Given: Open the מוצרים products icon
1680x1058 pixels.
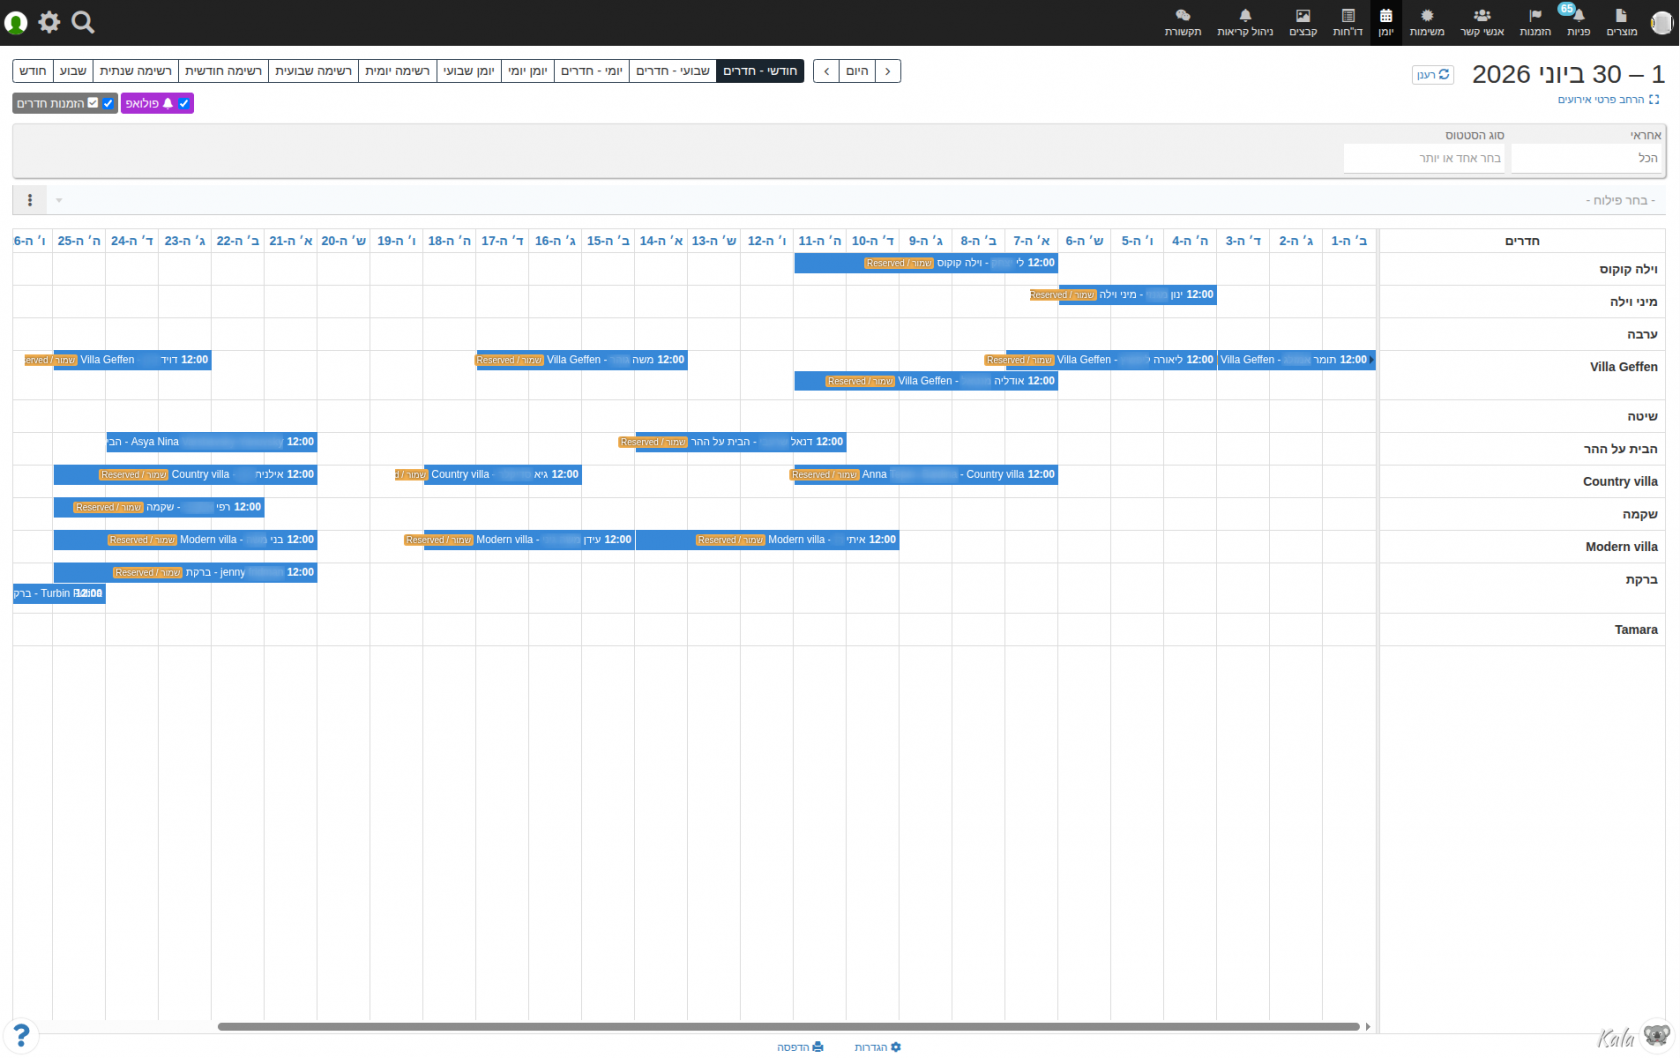Looking at the screenshot, I should tap(1621, 22).
